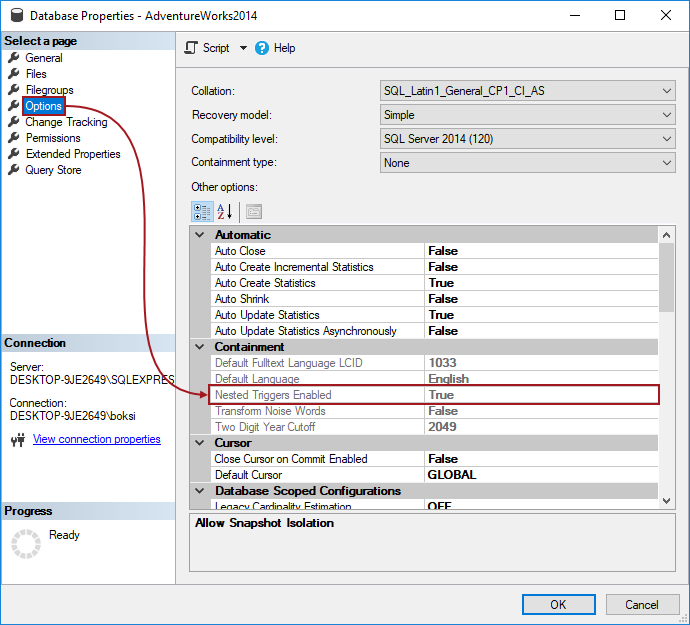Click the OK button
This screenshot has height=625, width=690.
click(558, 604)
